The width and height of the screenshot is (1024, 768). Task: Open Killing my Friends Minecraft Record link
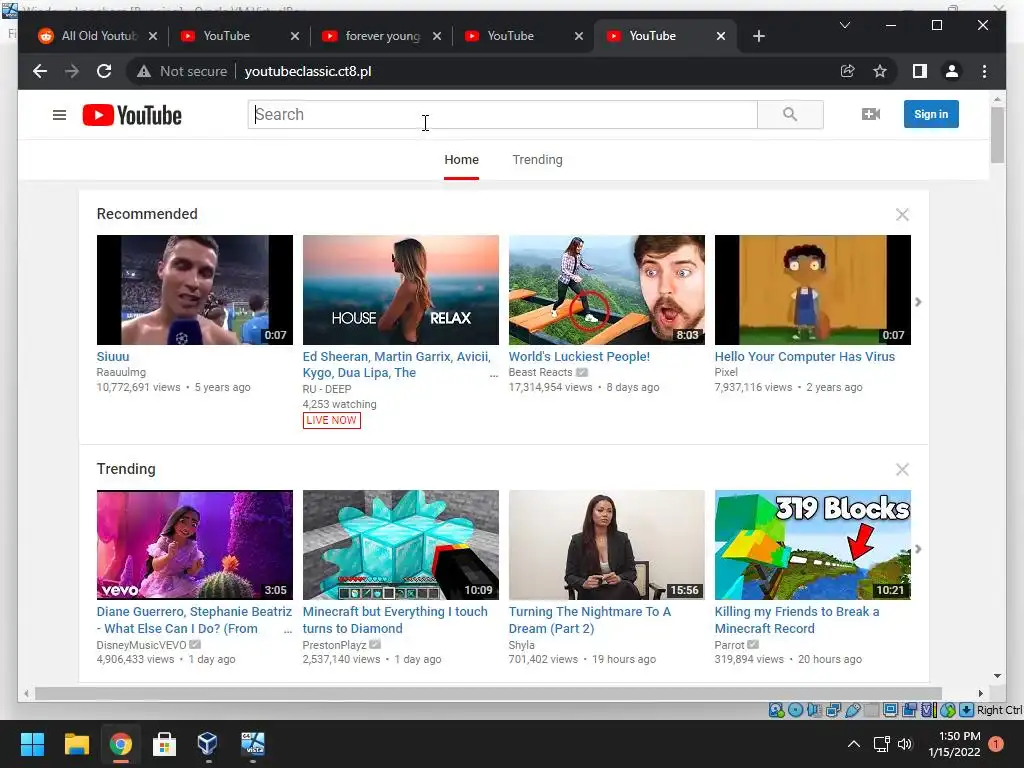point(797,620)
